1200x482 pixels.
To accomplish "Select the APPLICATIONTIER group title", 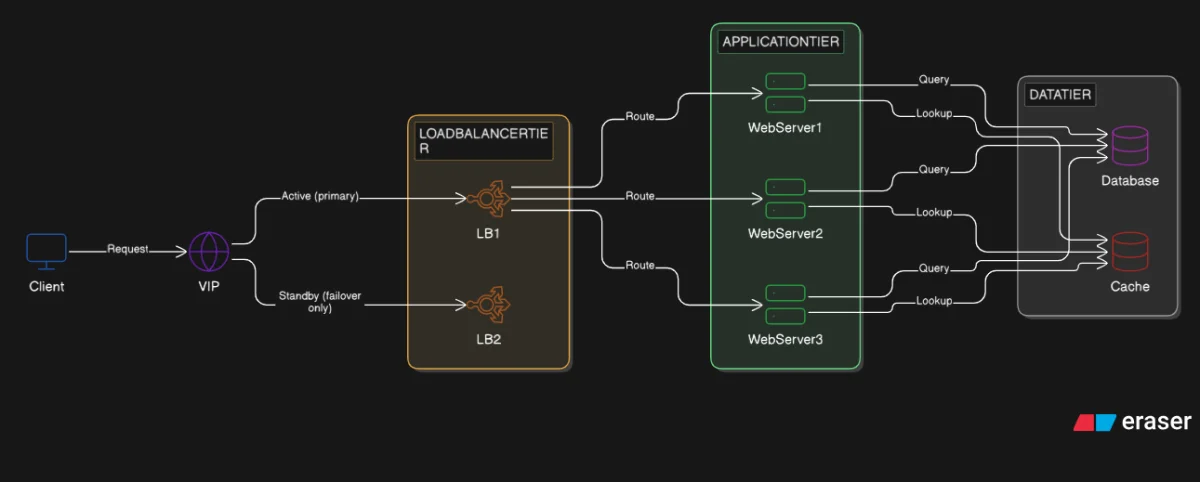I will click(x=780, y=42).
